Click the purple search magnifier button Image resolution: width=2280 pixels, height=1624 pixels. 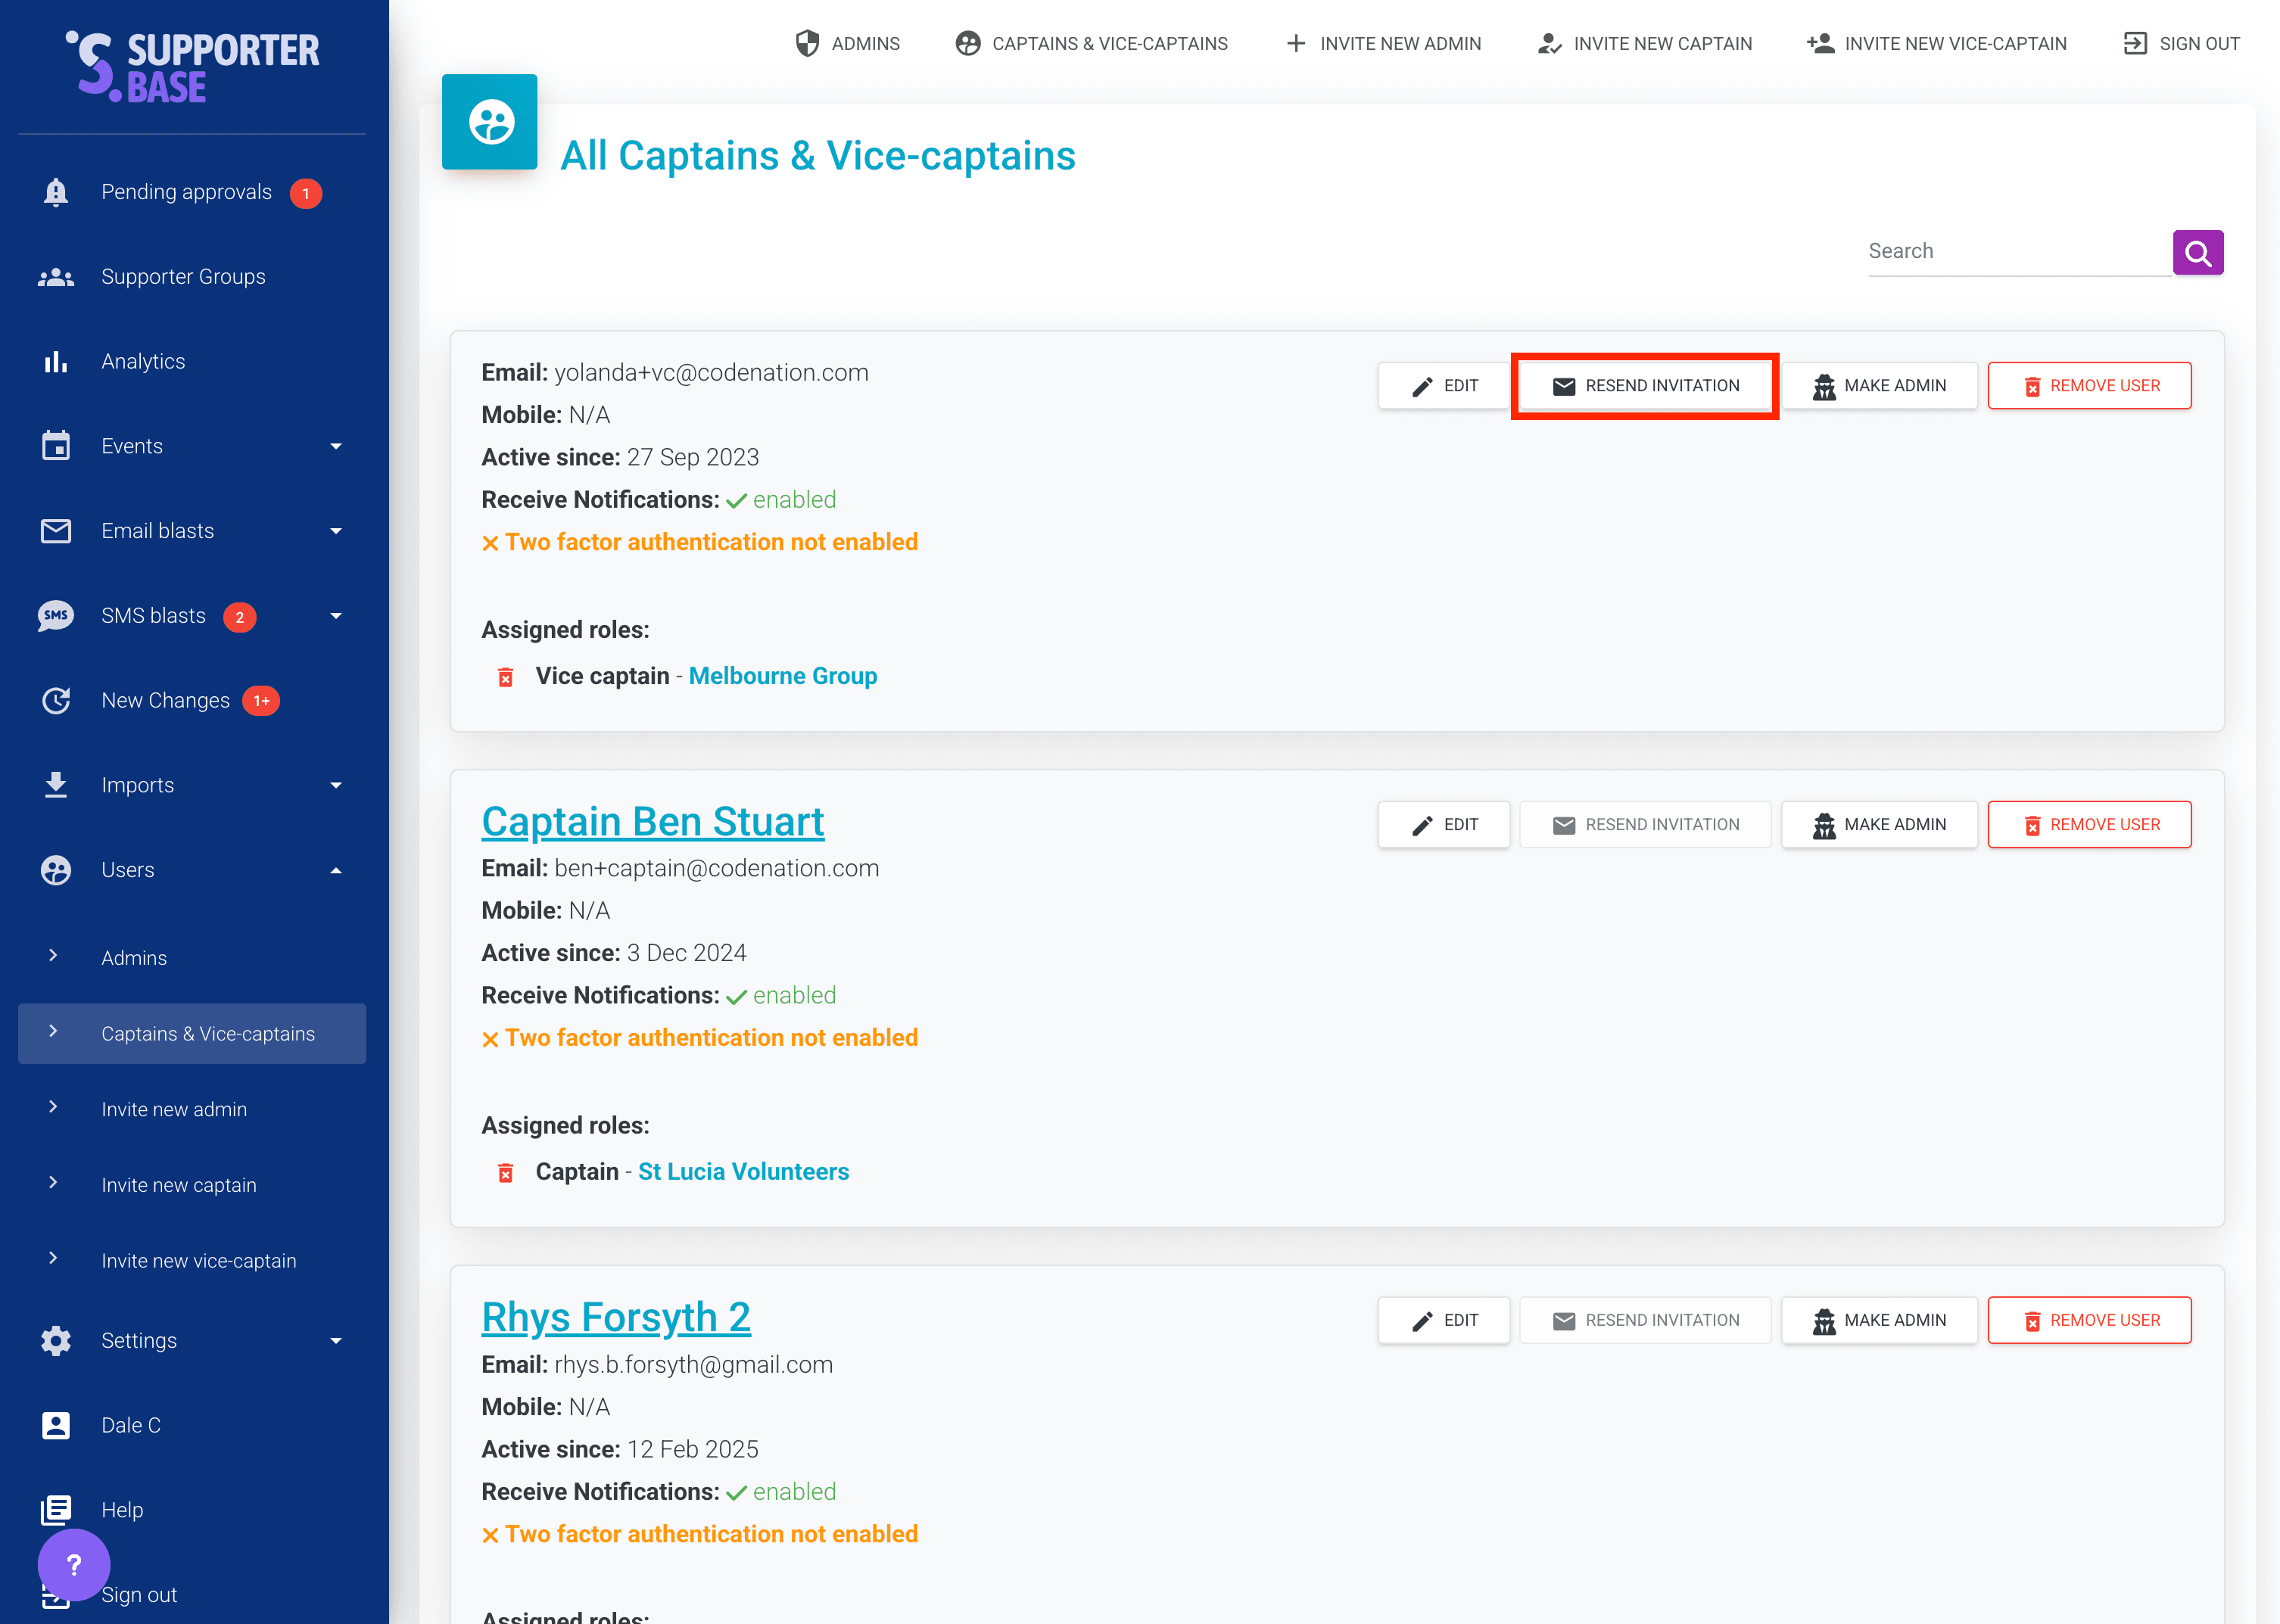point(2197,252)
